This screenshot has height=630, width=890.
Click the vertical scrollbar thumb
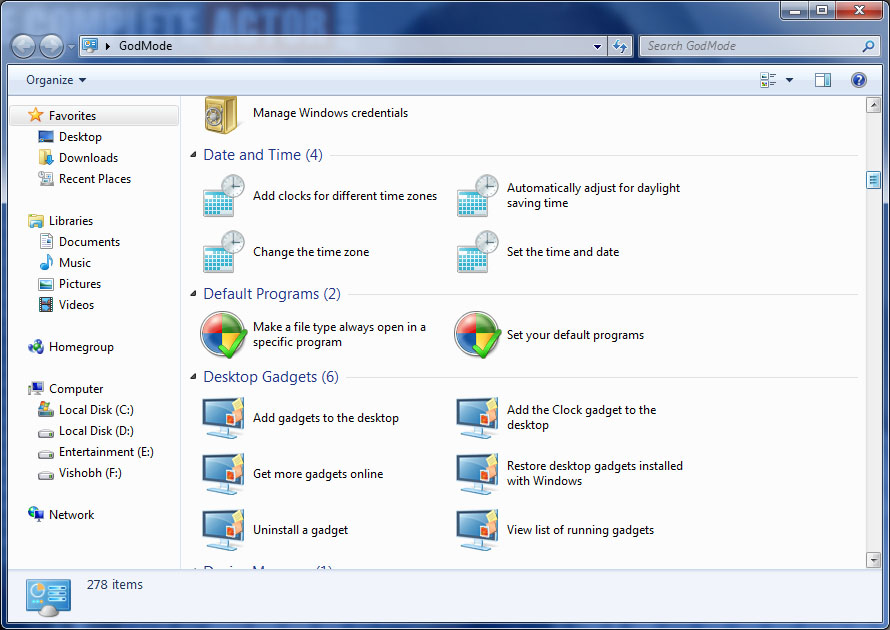click(x=873, y=180)
